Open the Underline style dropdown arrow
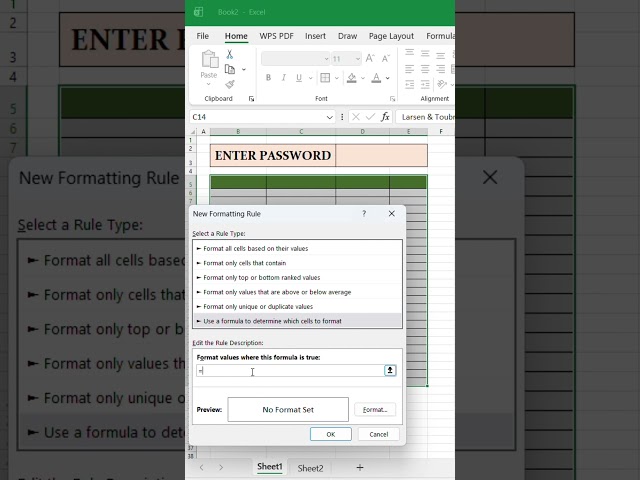 click(x=310, y=78)
